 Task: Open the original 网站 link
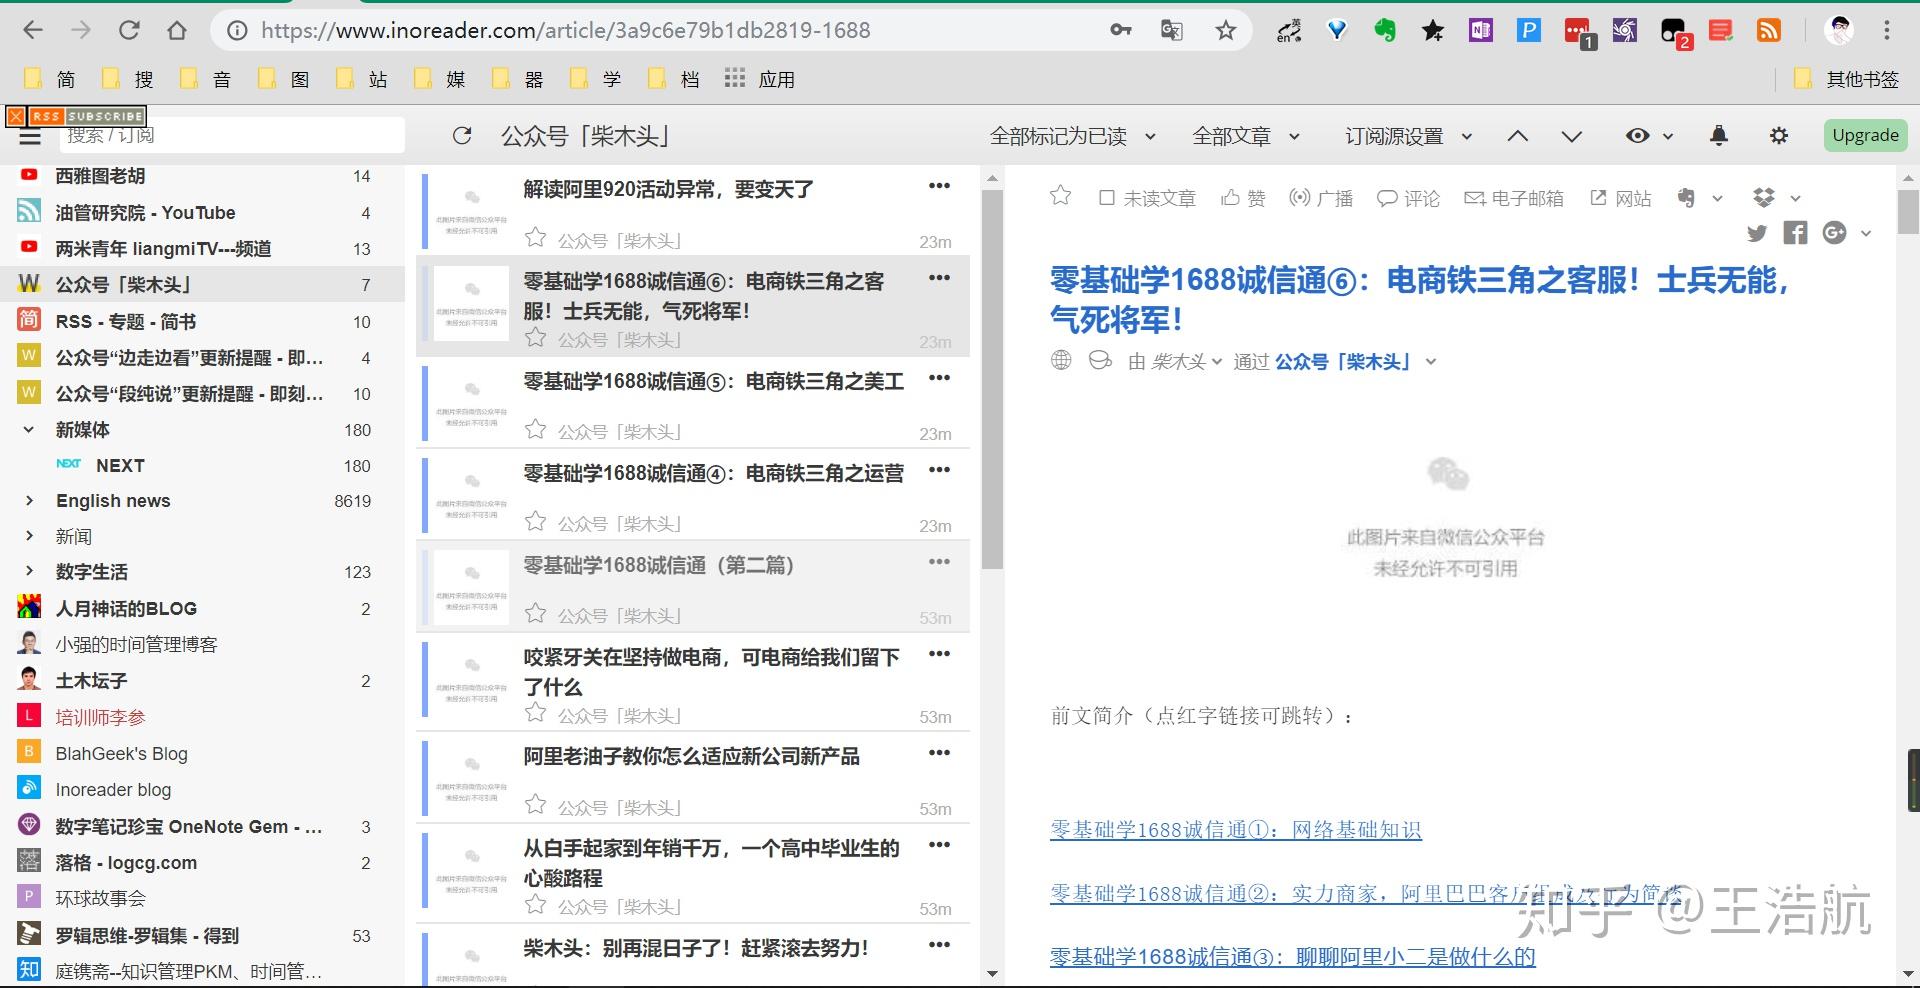[1621, 198]
